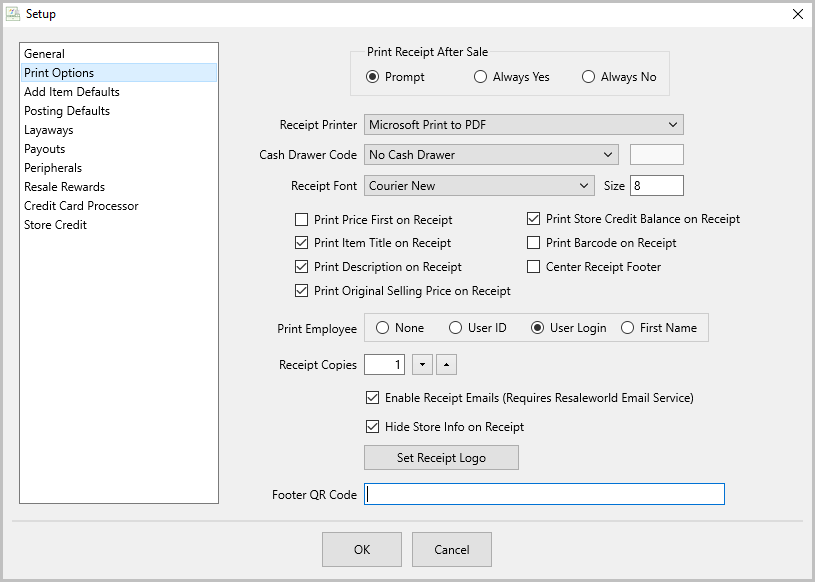
Task: Open the Receipt Printer dropdown
Action: click(523, 125)
